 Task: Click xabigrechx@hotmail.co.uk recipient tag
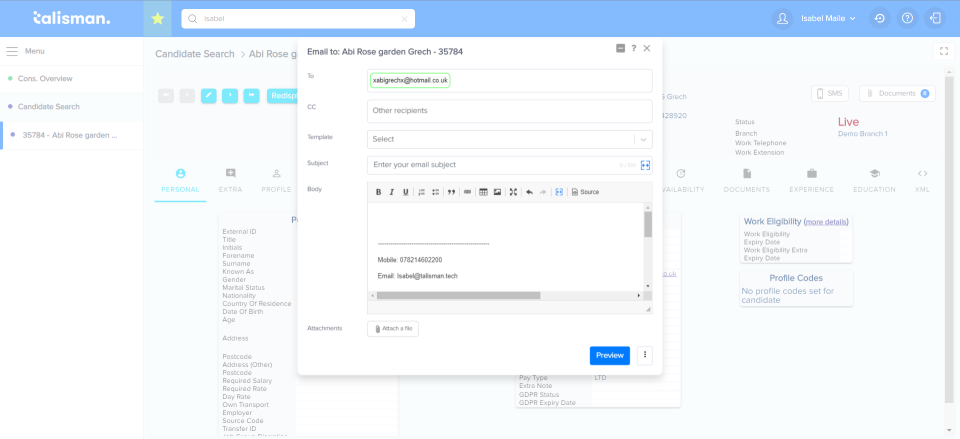pyautogui.click(x=410, y=80)
